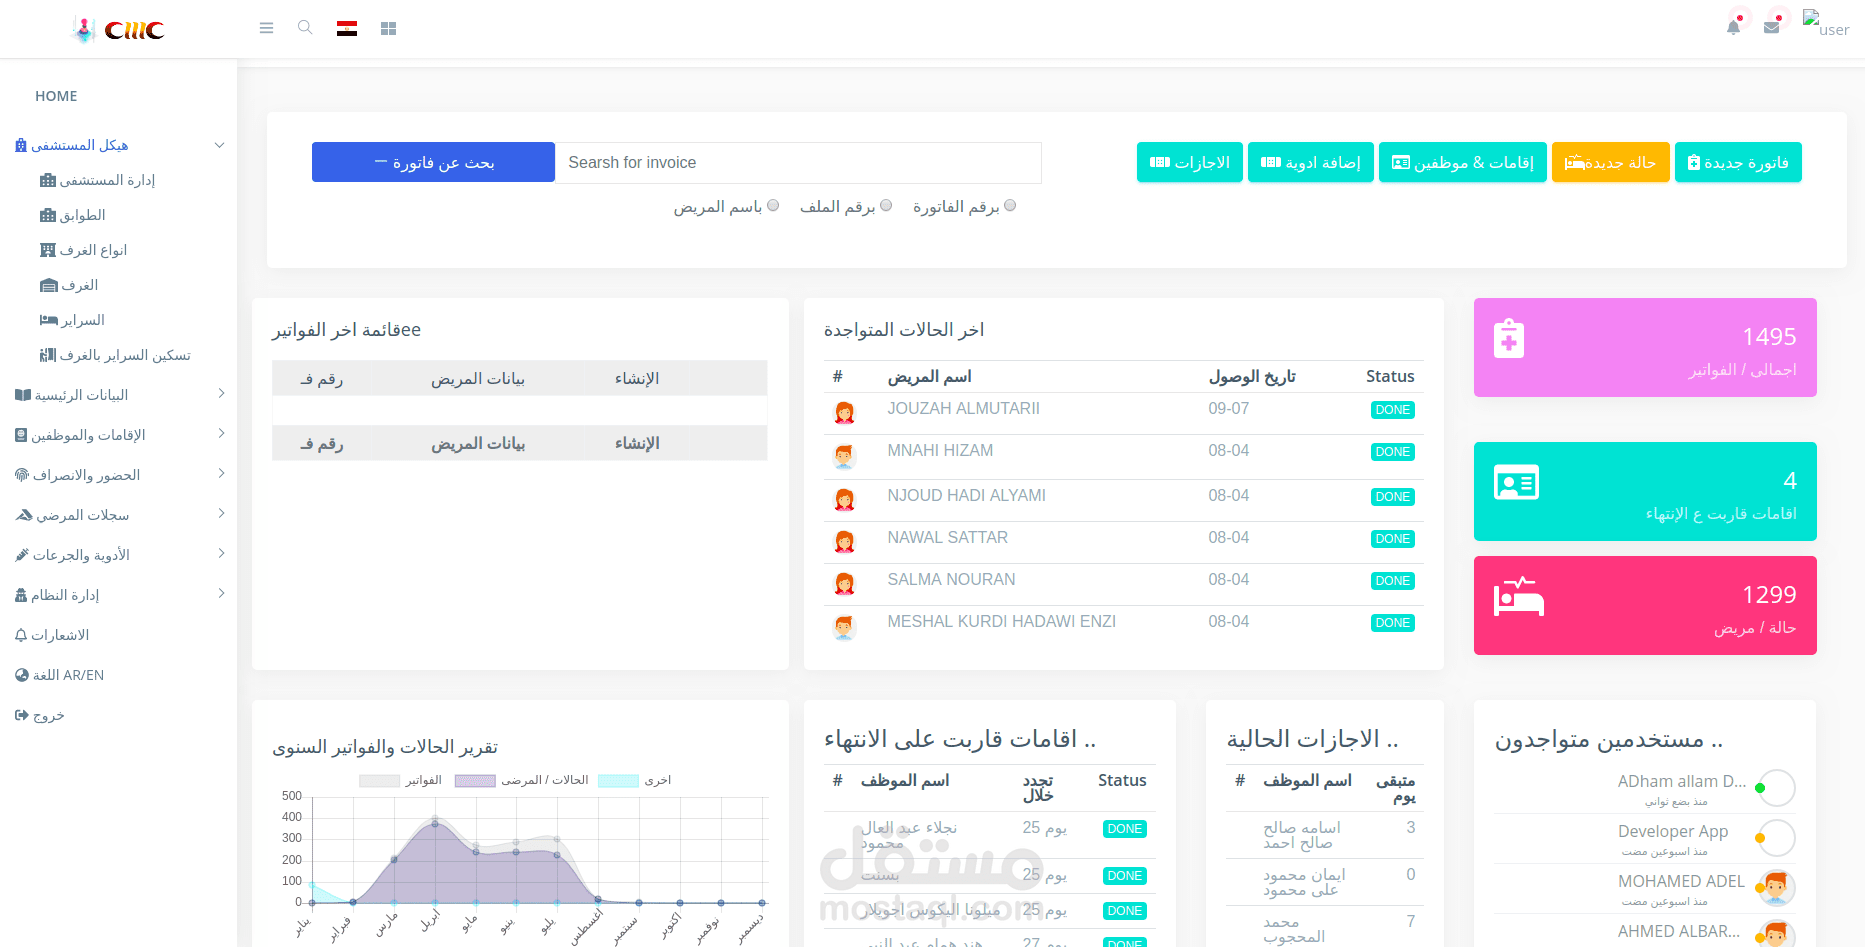Open تسكين السراير بالغرف sidebar item

(x=115, y=355)
